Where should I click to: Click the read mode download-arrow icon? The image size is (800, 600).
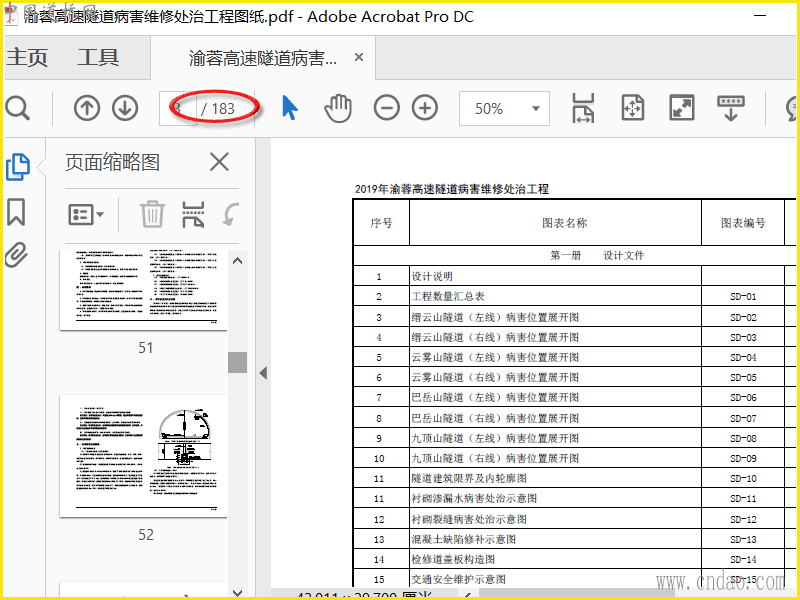731,108
